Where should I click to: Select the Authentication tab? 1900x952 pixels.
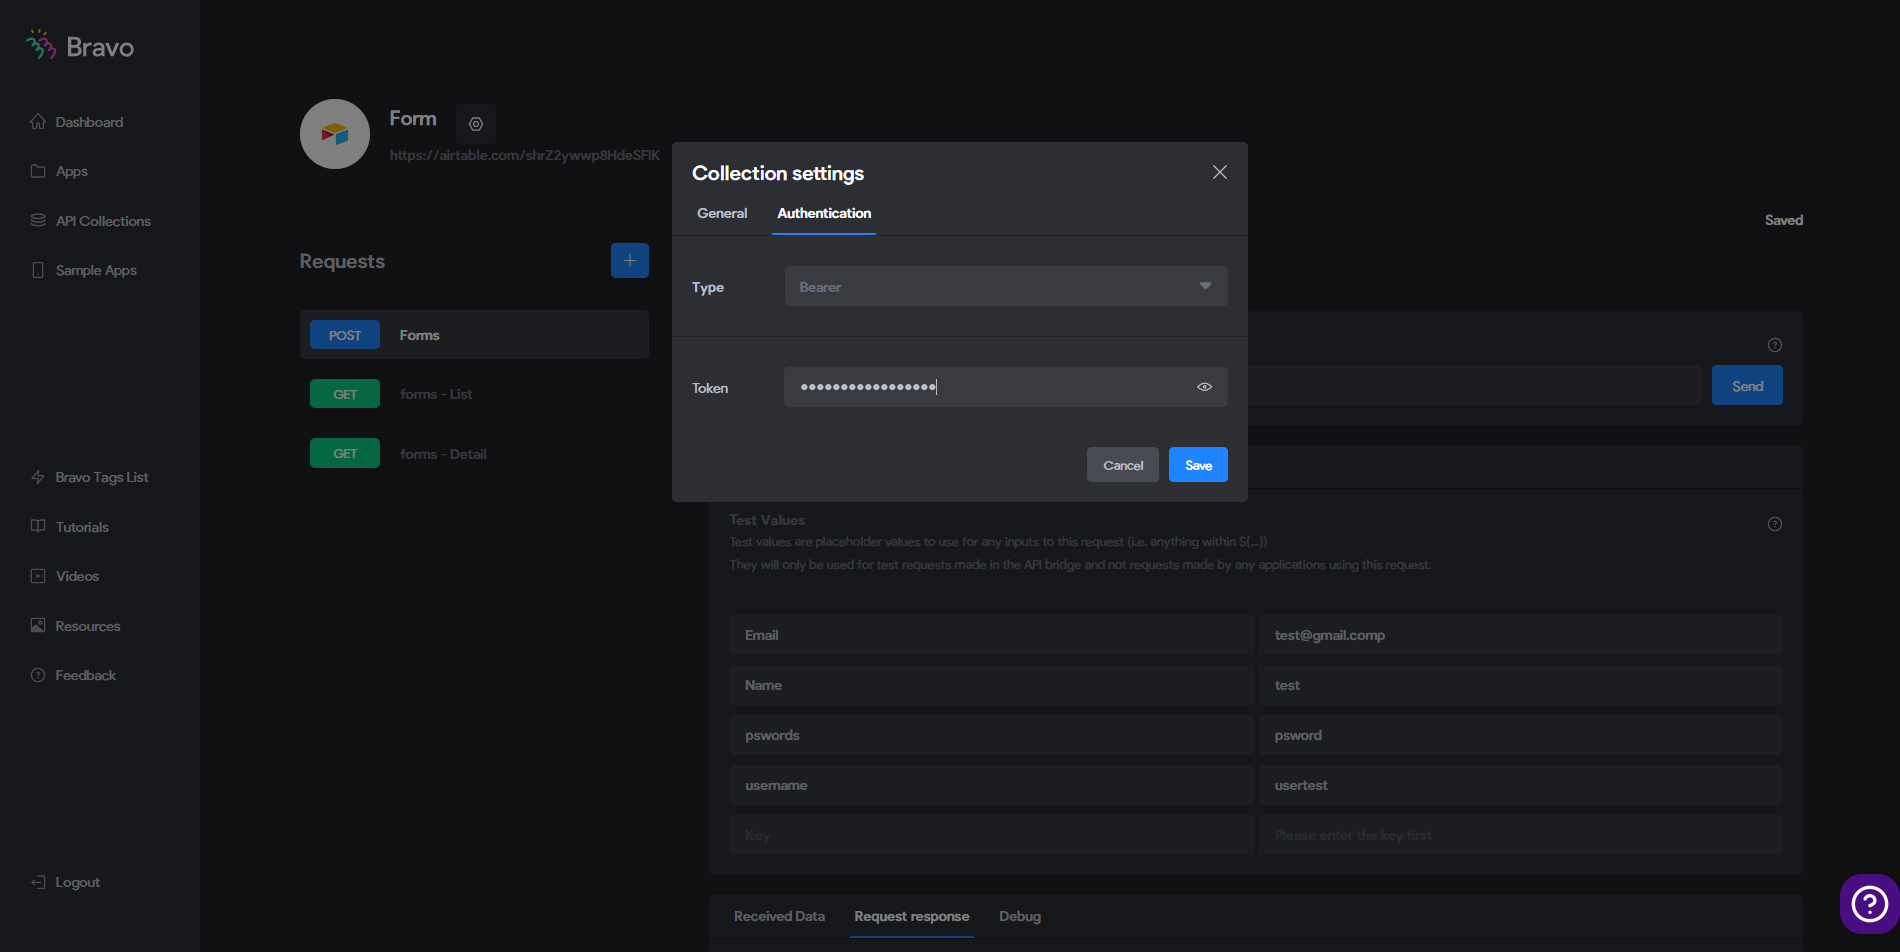click(x=824, y=213)
